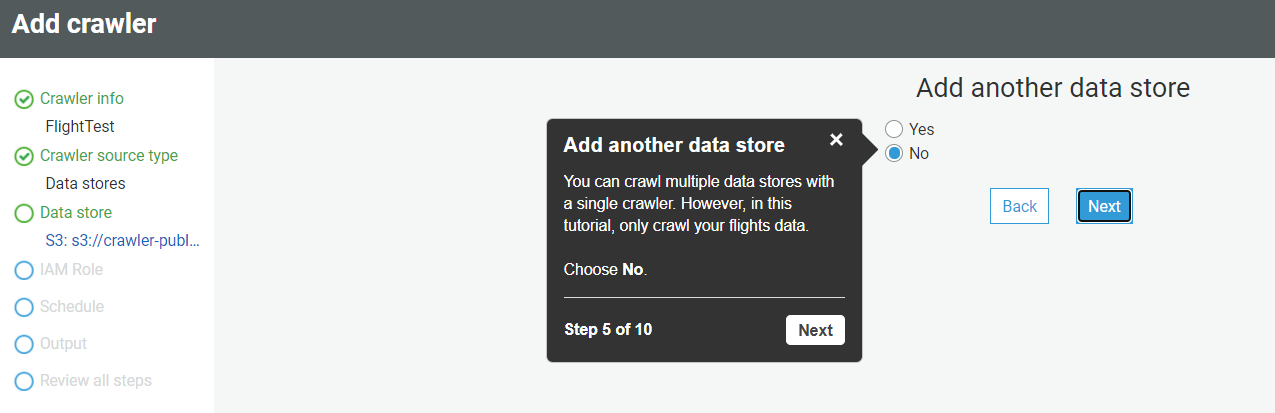Click the circle icon beside Schedule

click(24, 308)
